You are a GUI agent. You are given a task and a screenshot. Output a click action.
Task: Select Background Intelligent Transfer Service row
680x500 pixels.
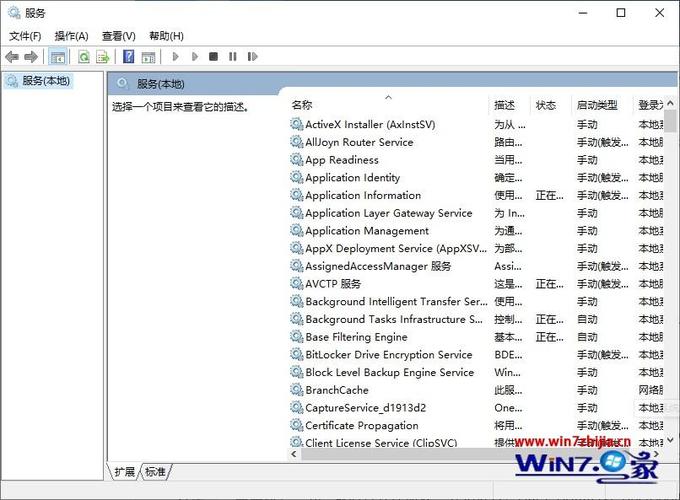click(x=476, y=302)
